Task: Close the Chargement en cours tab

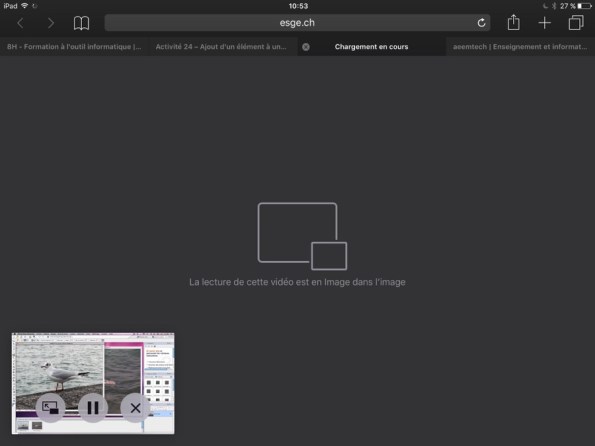Action: pos(306,47)
